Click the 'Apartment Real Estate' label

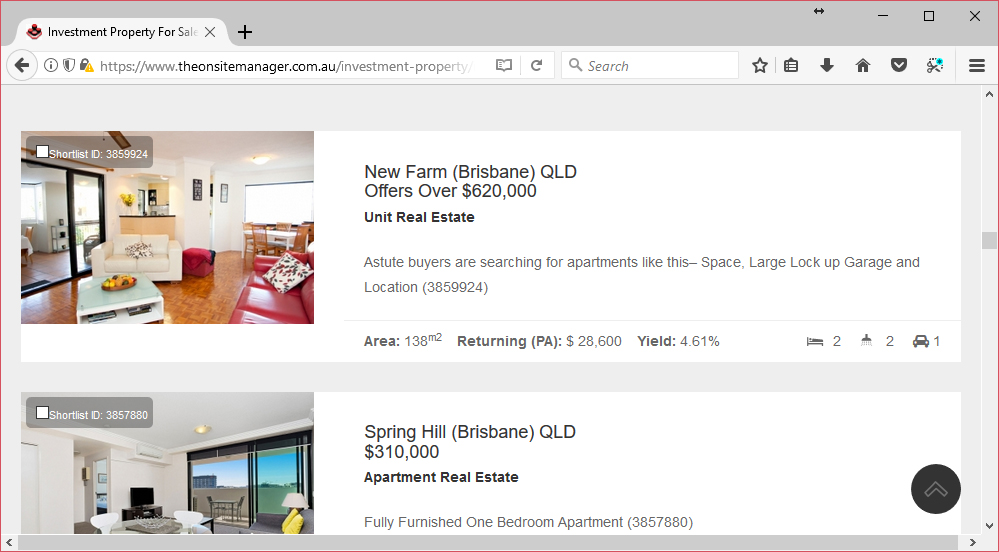tap(441, 477)
